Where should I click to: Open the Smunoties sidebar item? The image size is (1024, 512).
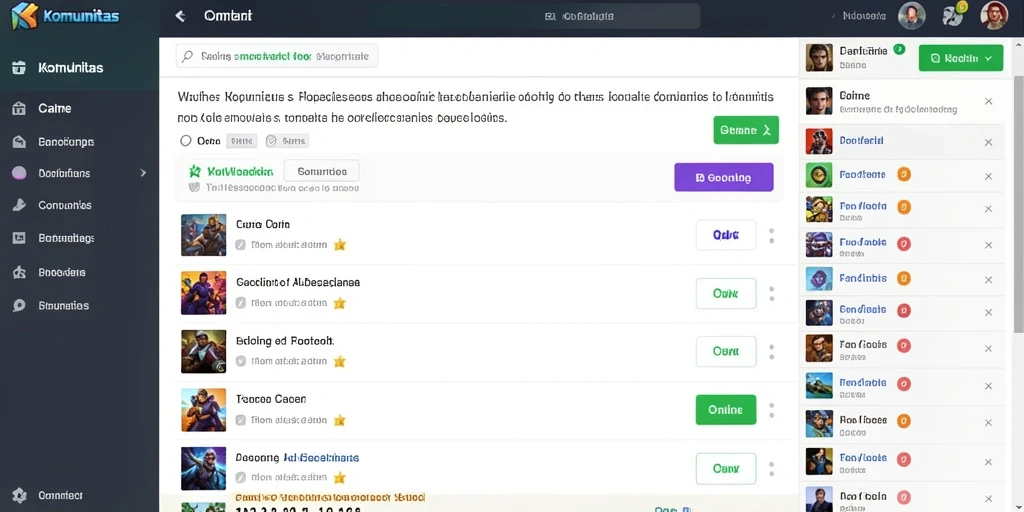click(79, 305)
